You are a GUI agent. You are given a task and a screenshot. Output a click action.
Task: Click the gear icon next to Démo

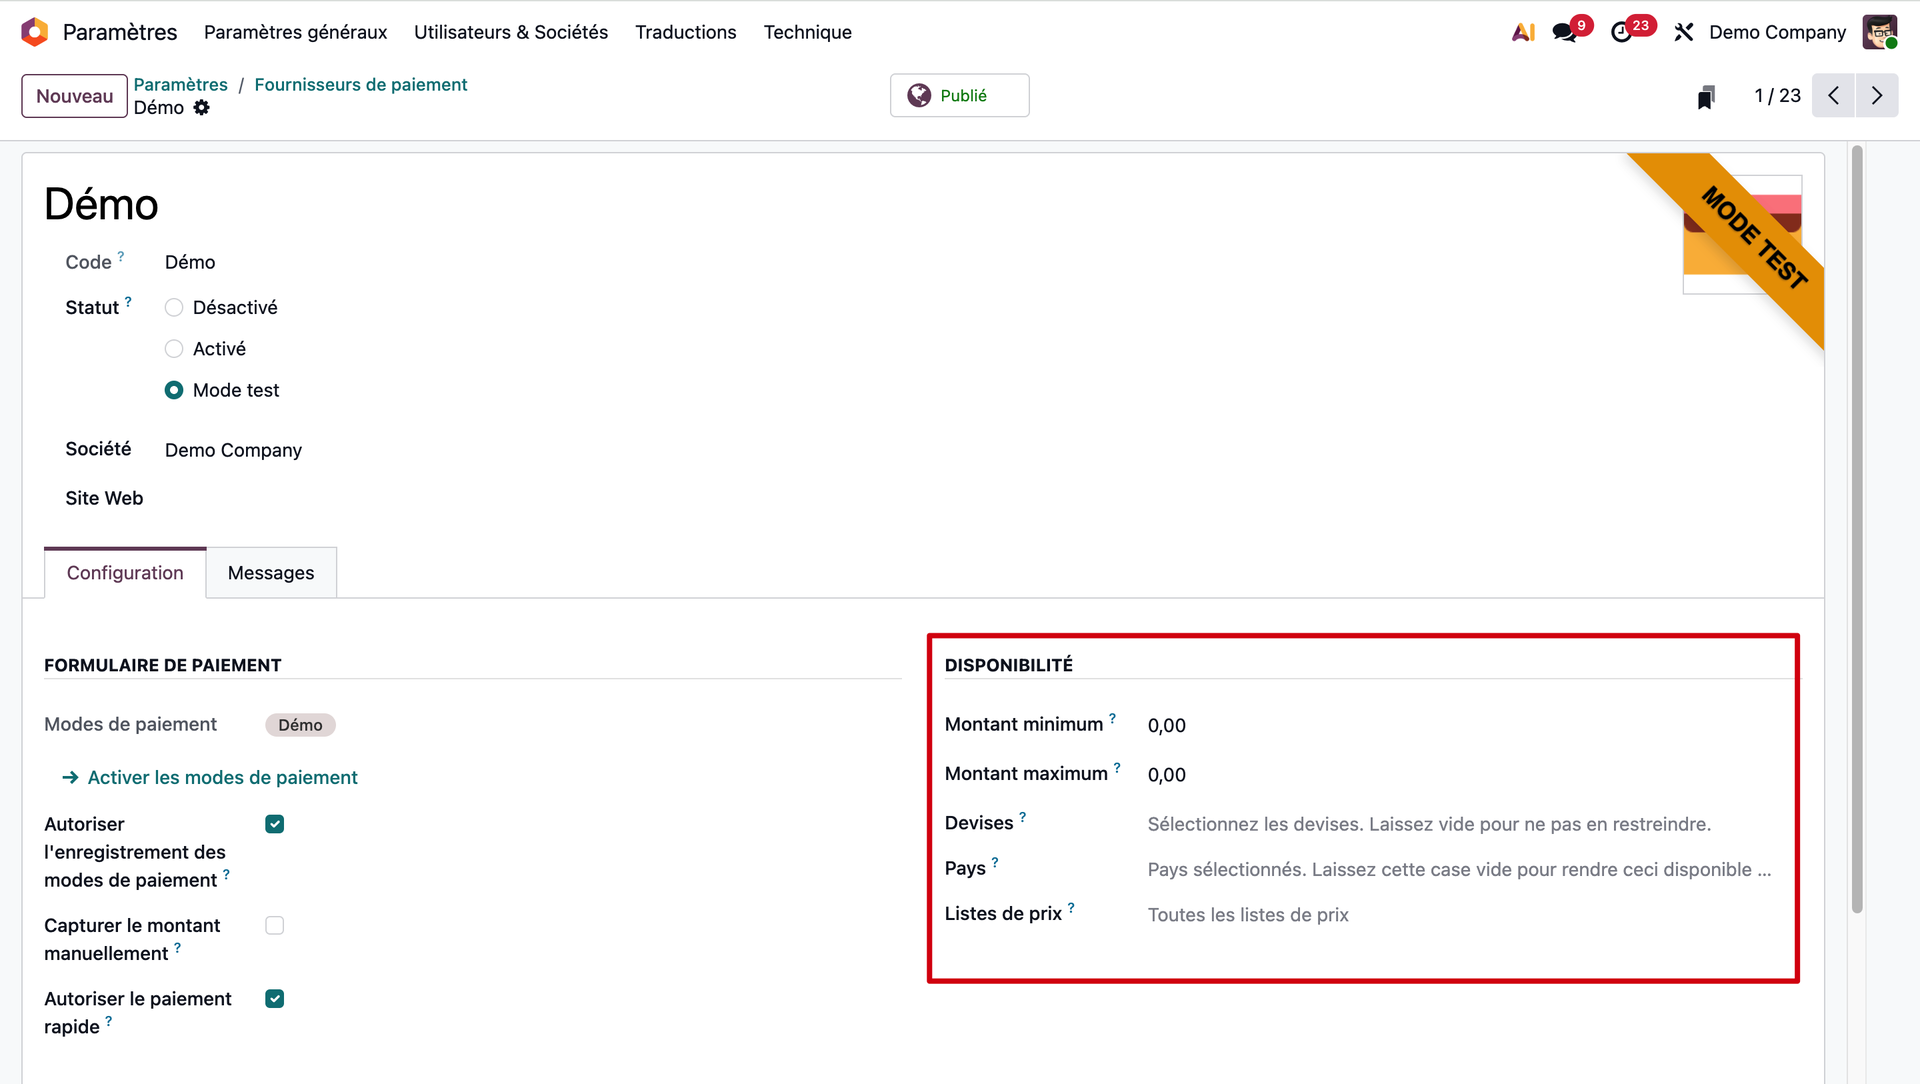(202, 107)
